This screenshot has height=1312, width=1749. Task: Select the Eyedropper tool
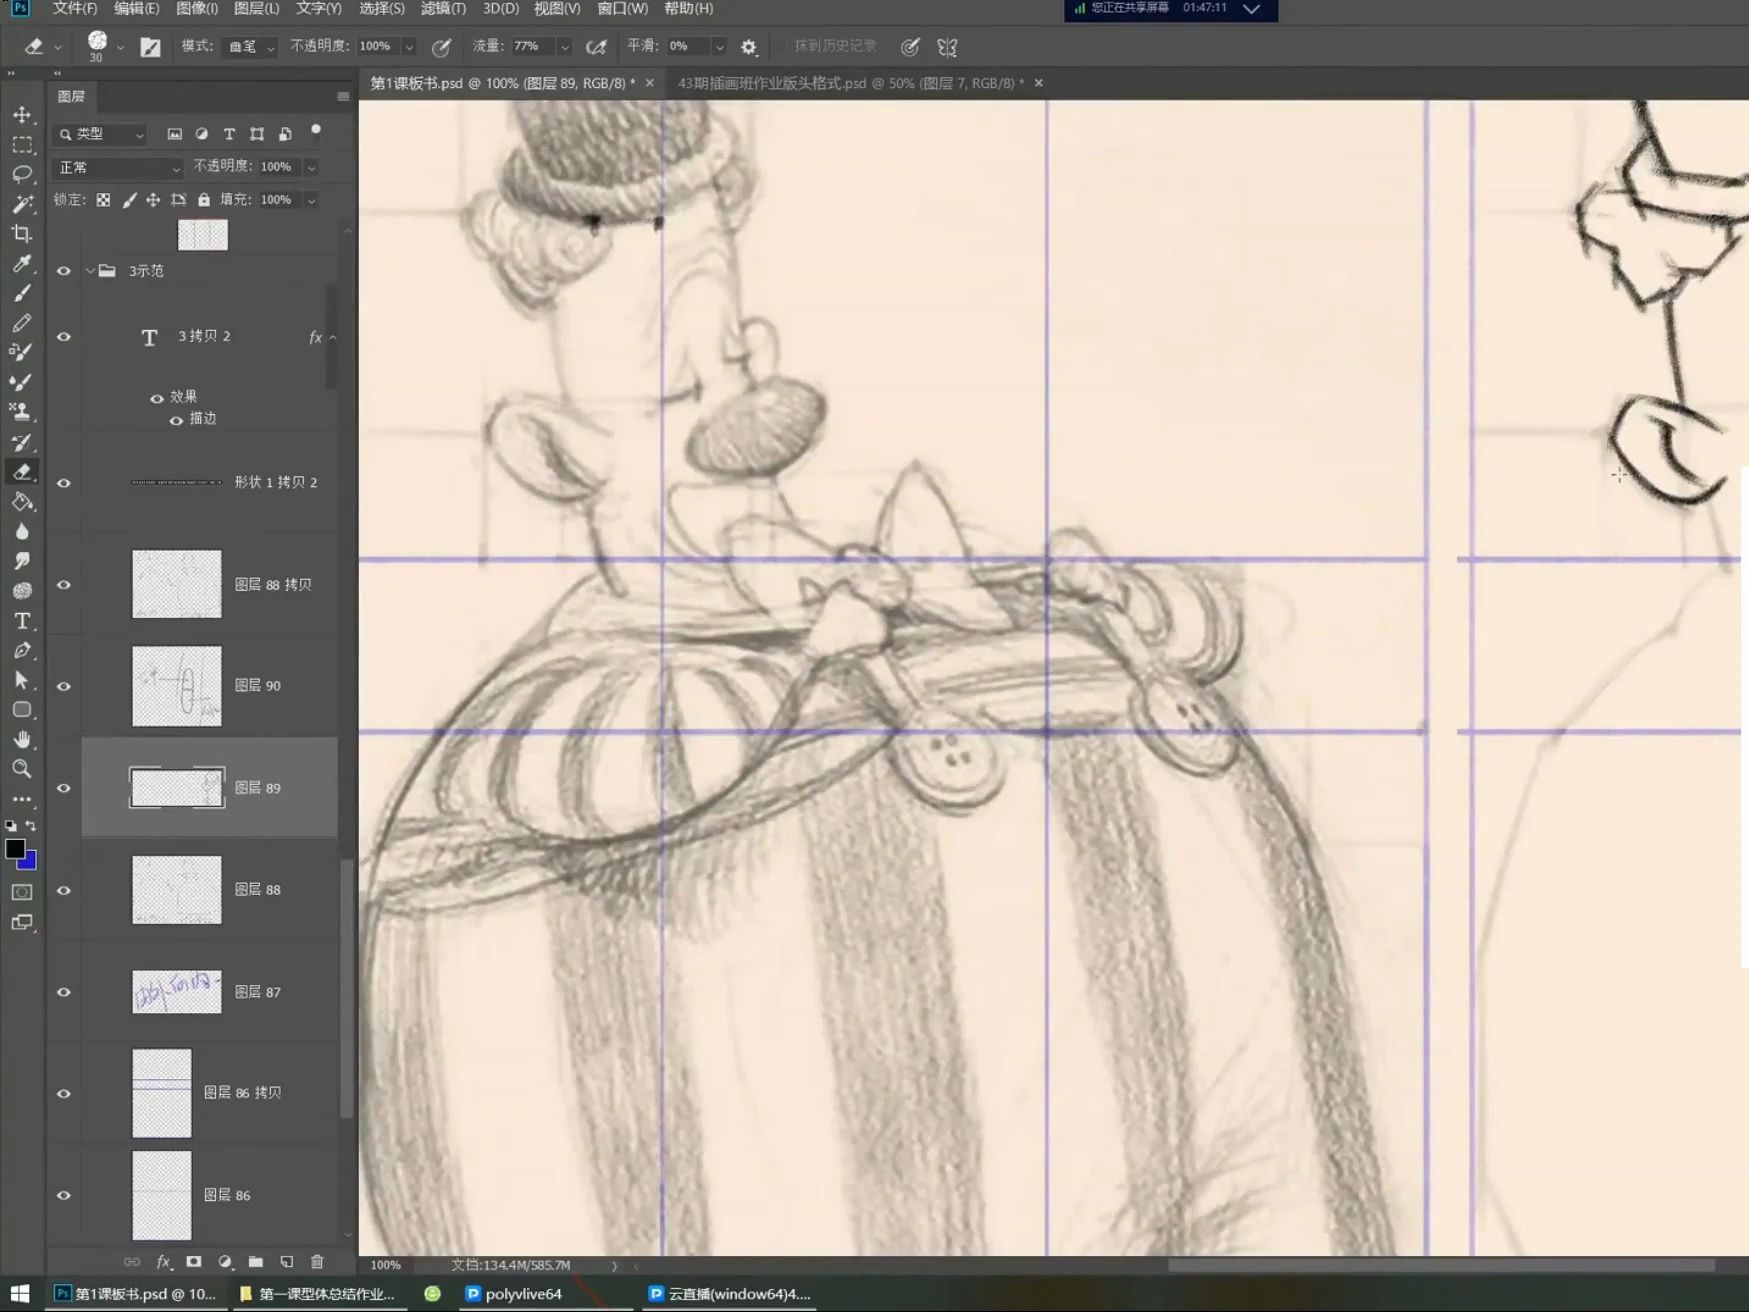22,263
